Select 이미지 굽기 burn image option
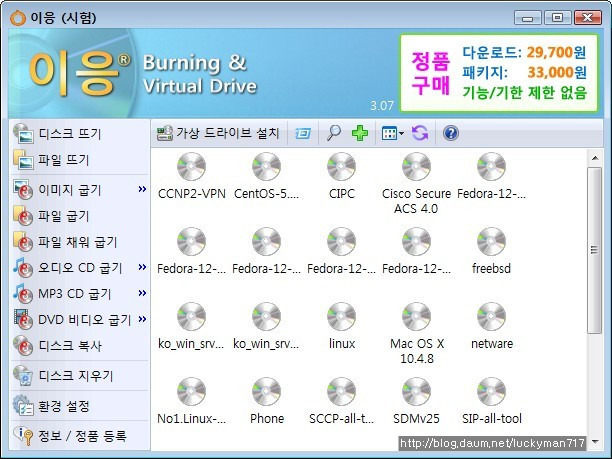The image size is (612, 459). point(69,190)
